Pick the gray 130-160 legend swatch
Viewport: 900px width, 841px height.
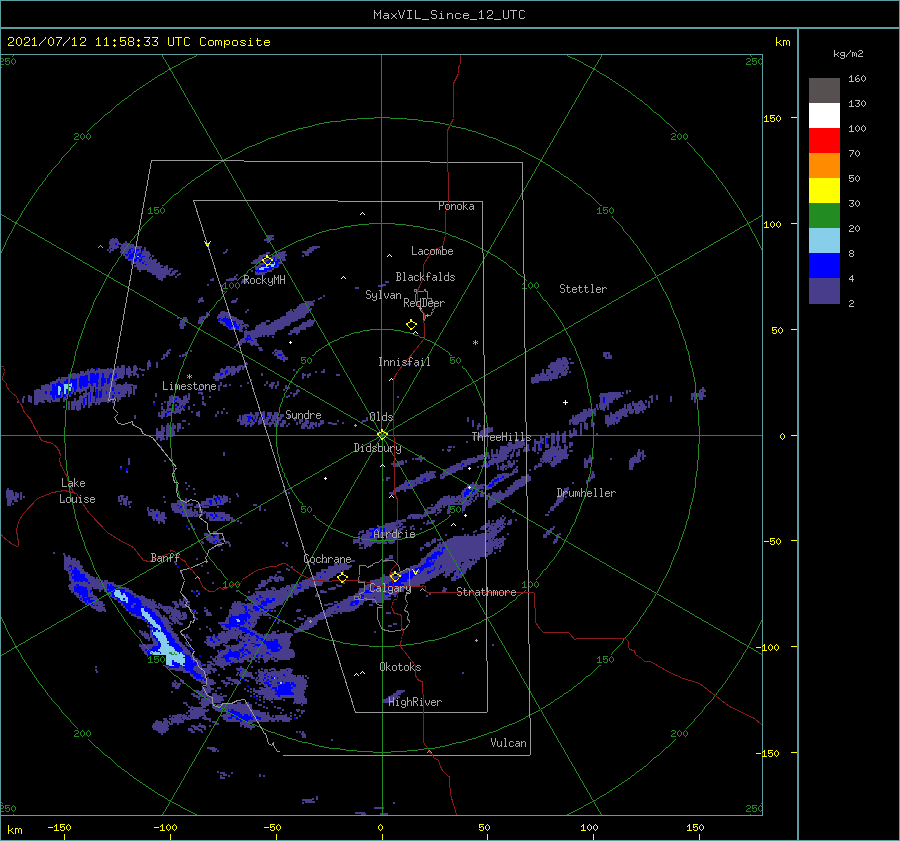(824, 90)
